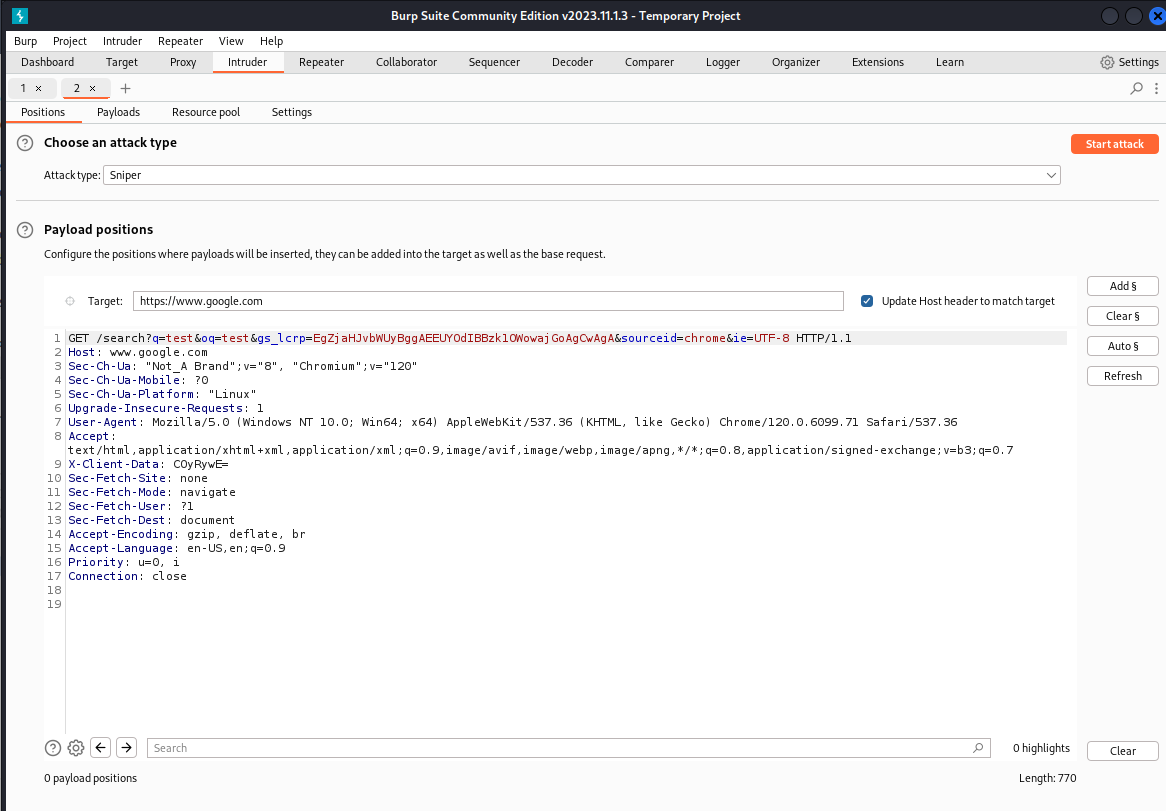Open the three-dot menu next to the magnifier

(1157, 88)
